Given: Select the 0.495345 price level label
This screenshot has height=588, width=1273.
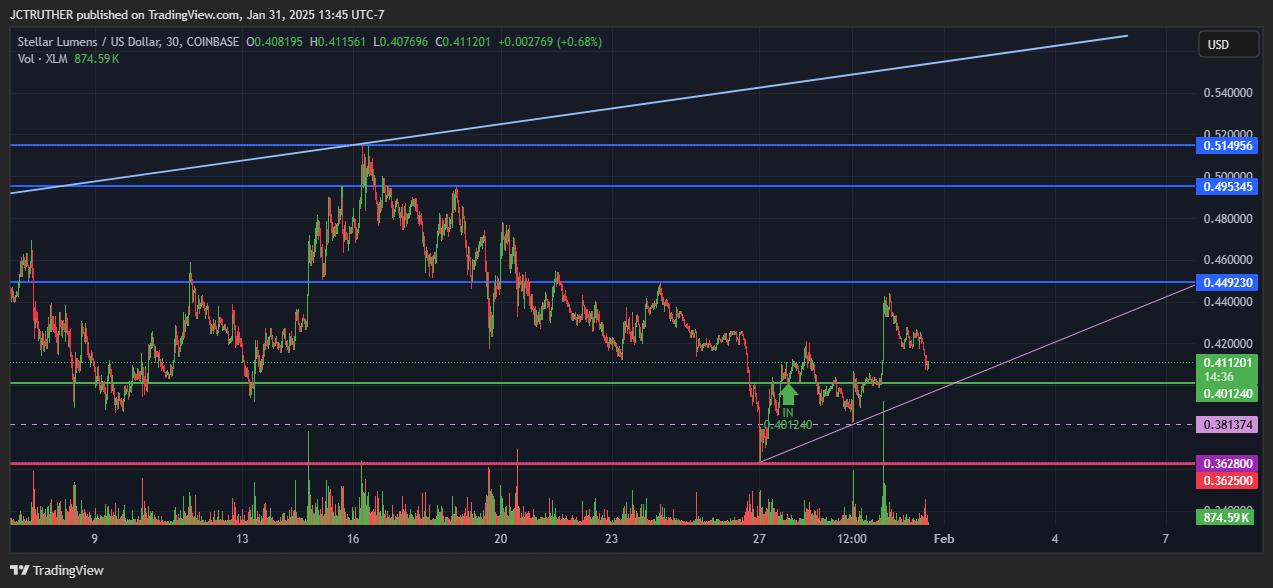Looking at the screenshot, I should tap(1228, 186).
